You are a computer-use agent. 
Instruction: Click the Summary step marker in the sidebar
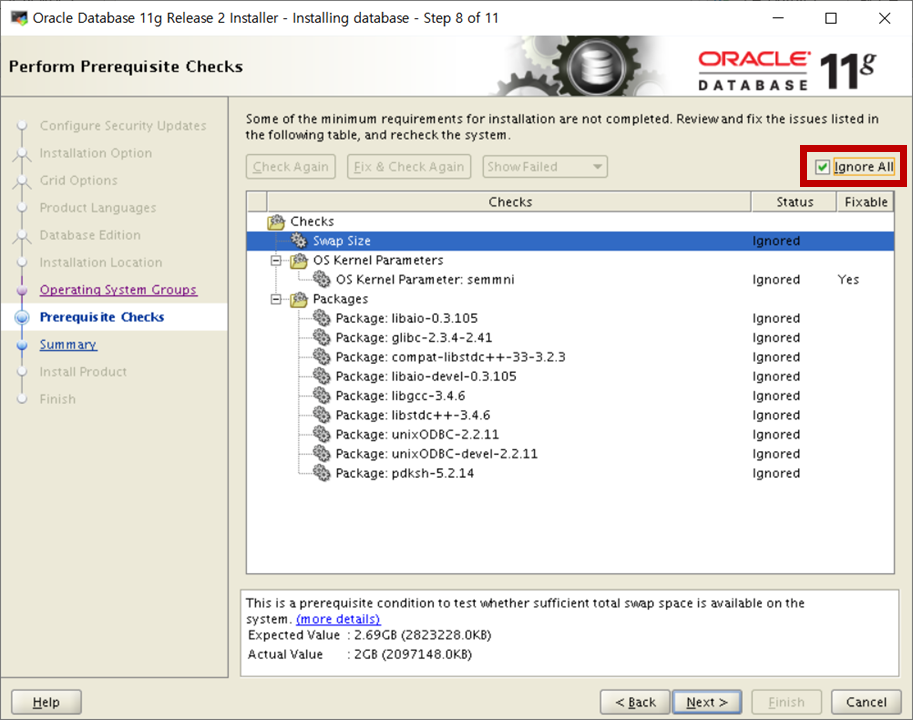[x=22, y=345]
